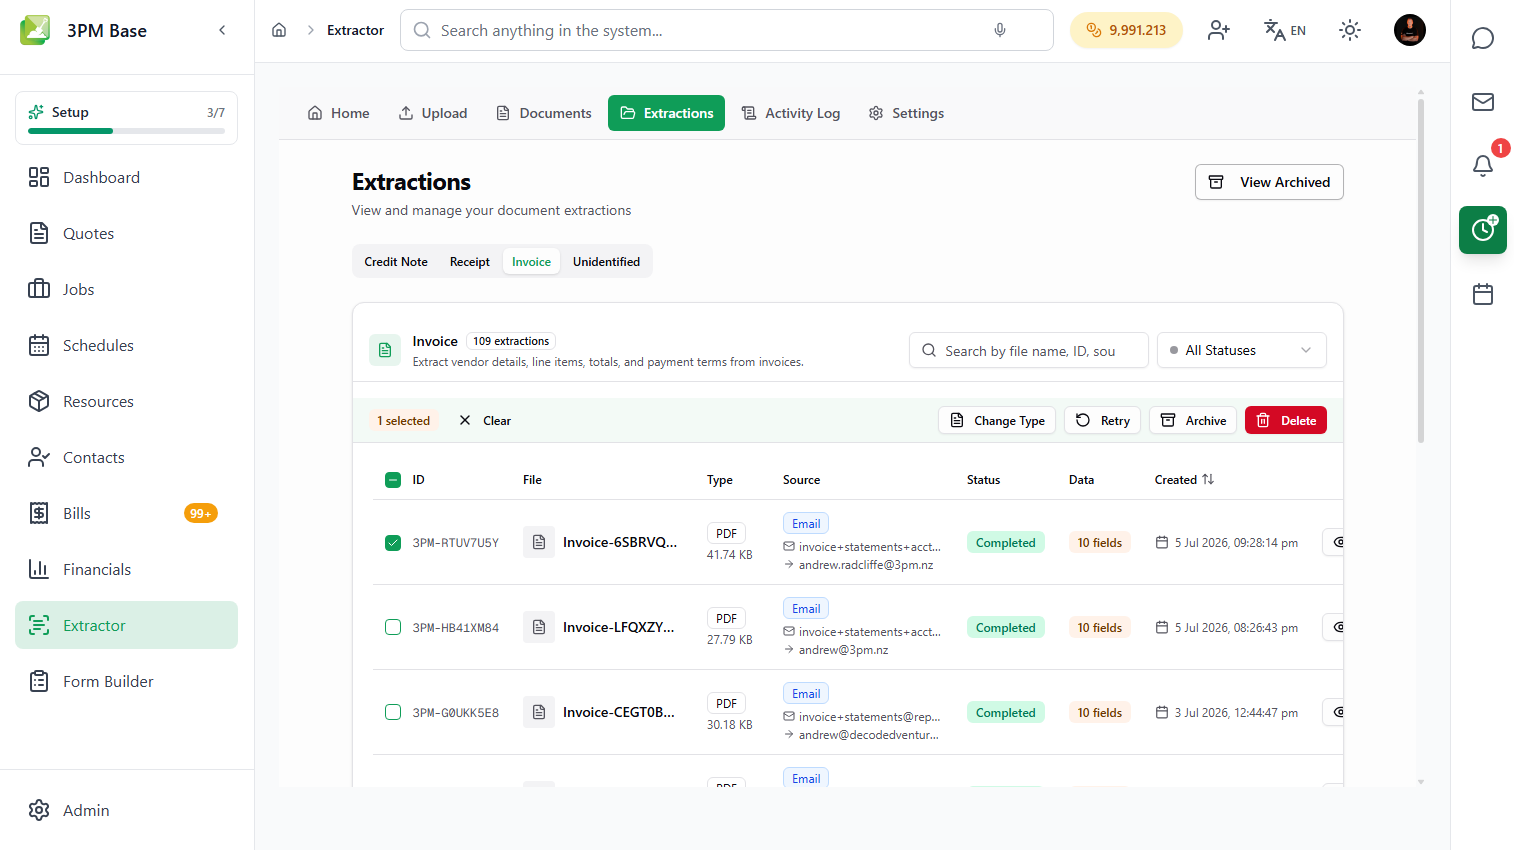Screen dimensions: 1515x852
Task: Open mail icon in right rail
Action: click(1483, 102)
